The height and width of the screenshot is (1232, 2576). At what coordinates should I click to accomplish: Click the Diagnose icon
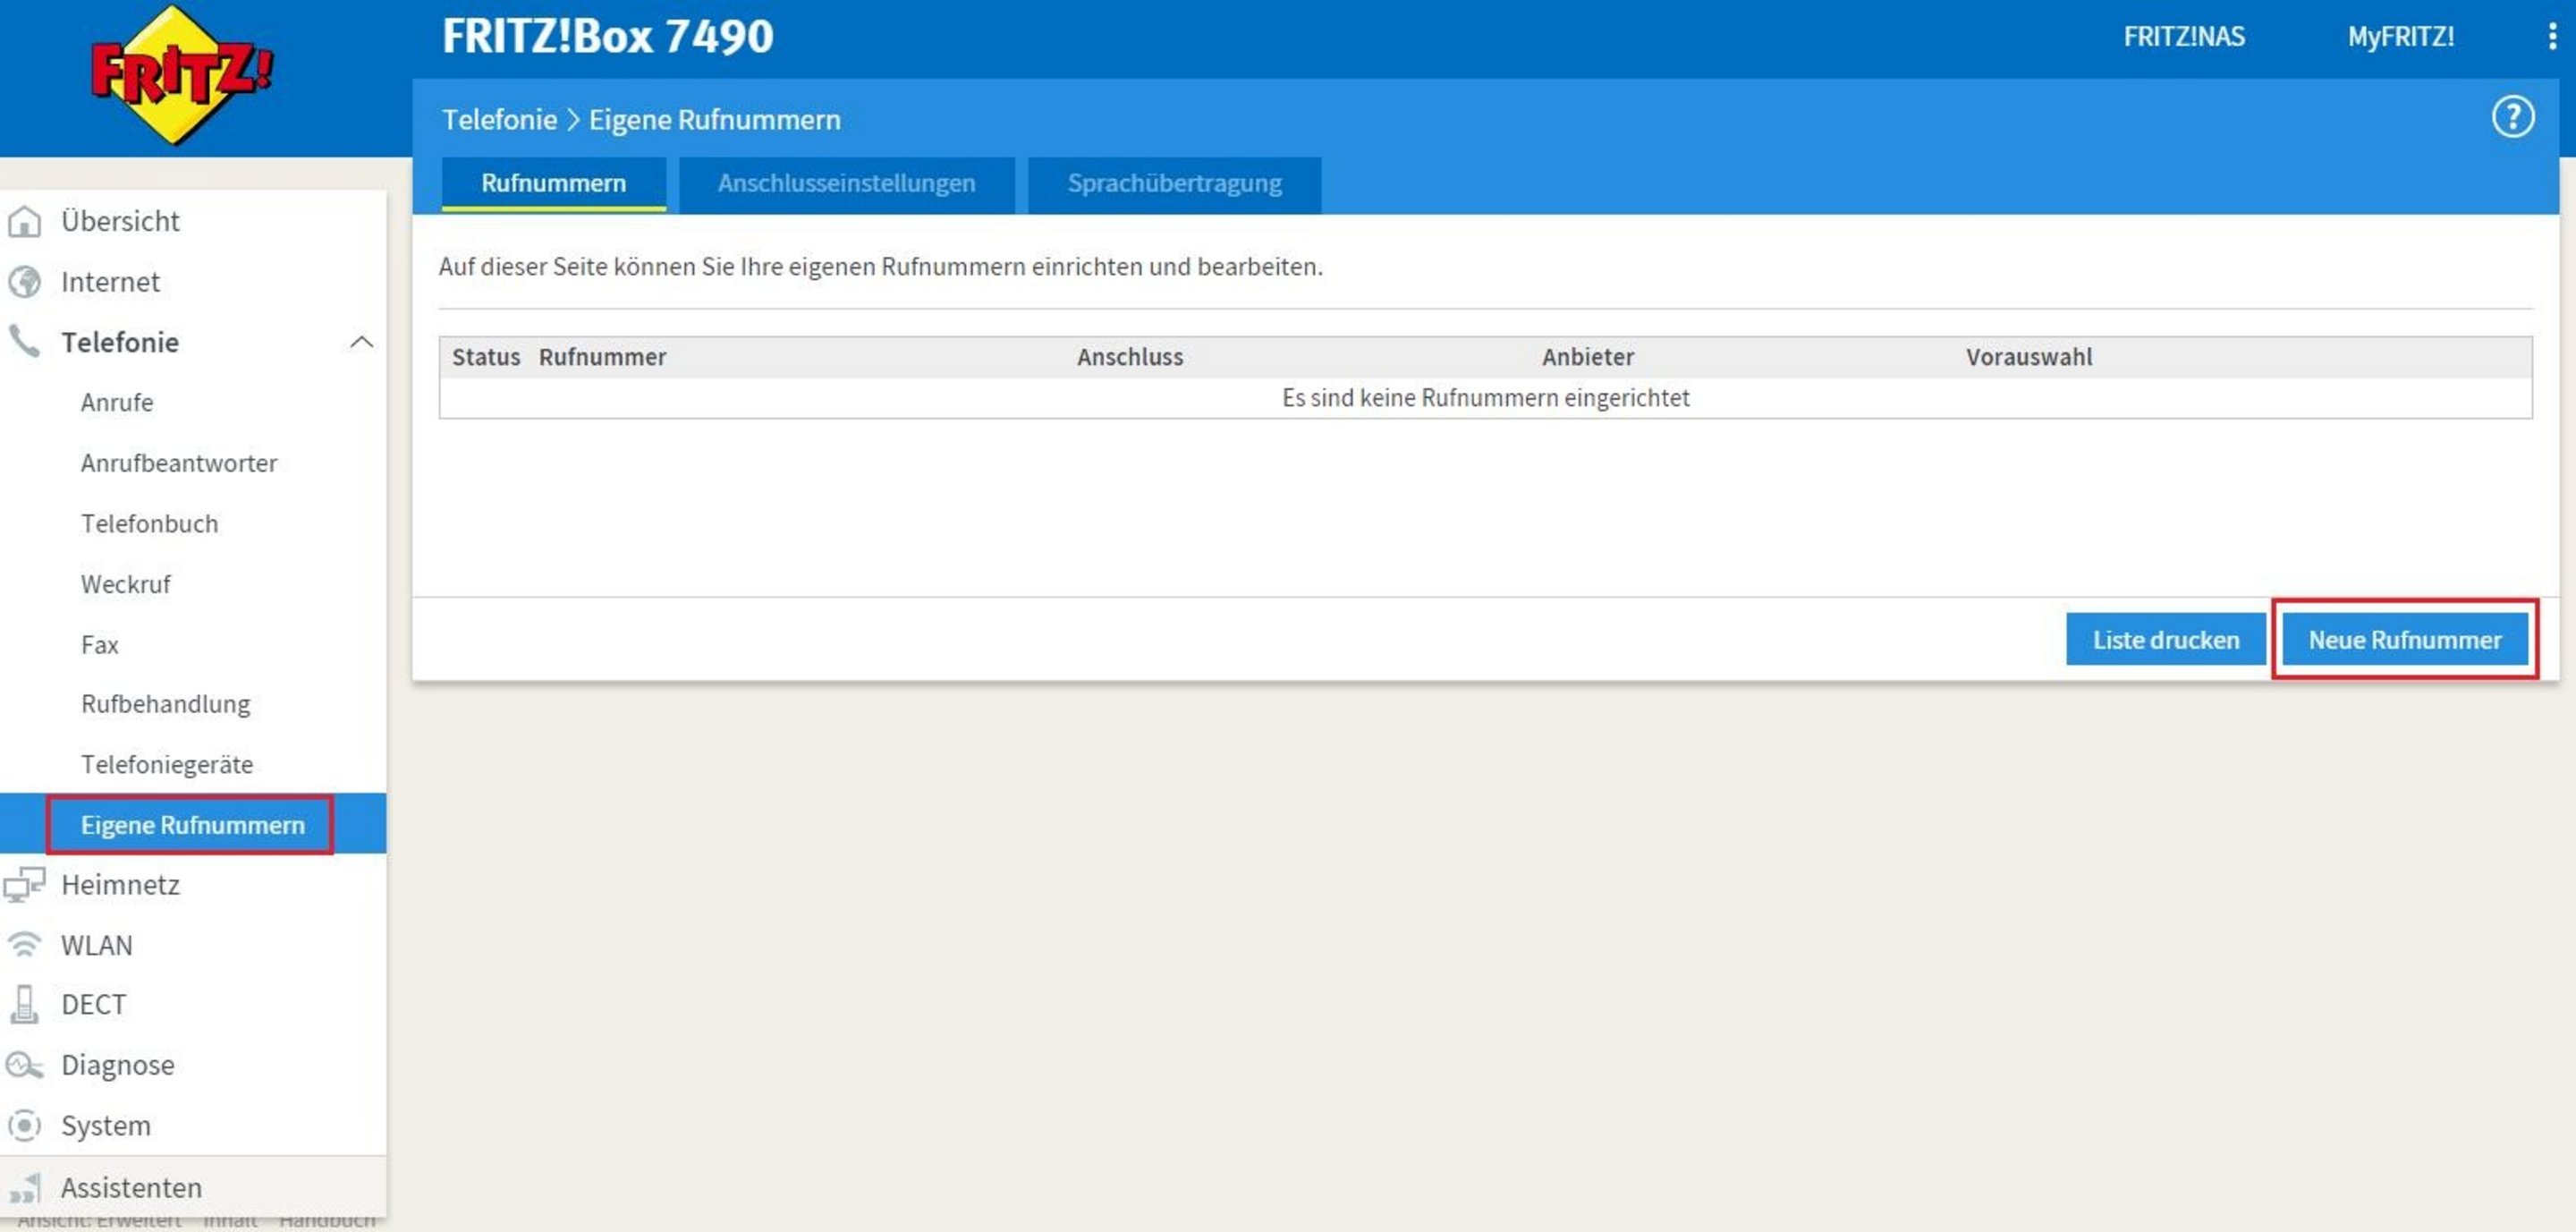point(24,1066)
